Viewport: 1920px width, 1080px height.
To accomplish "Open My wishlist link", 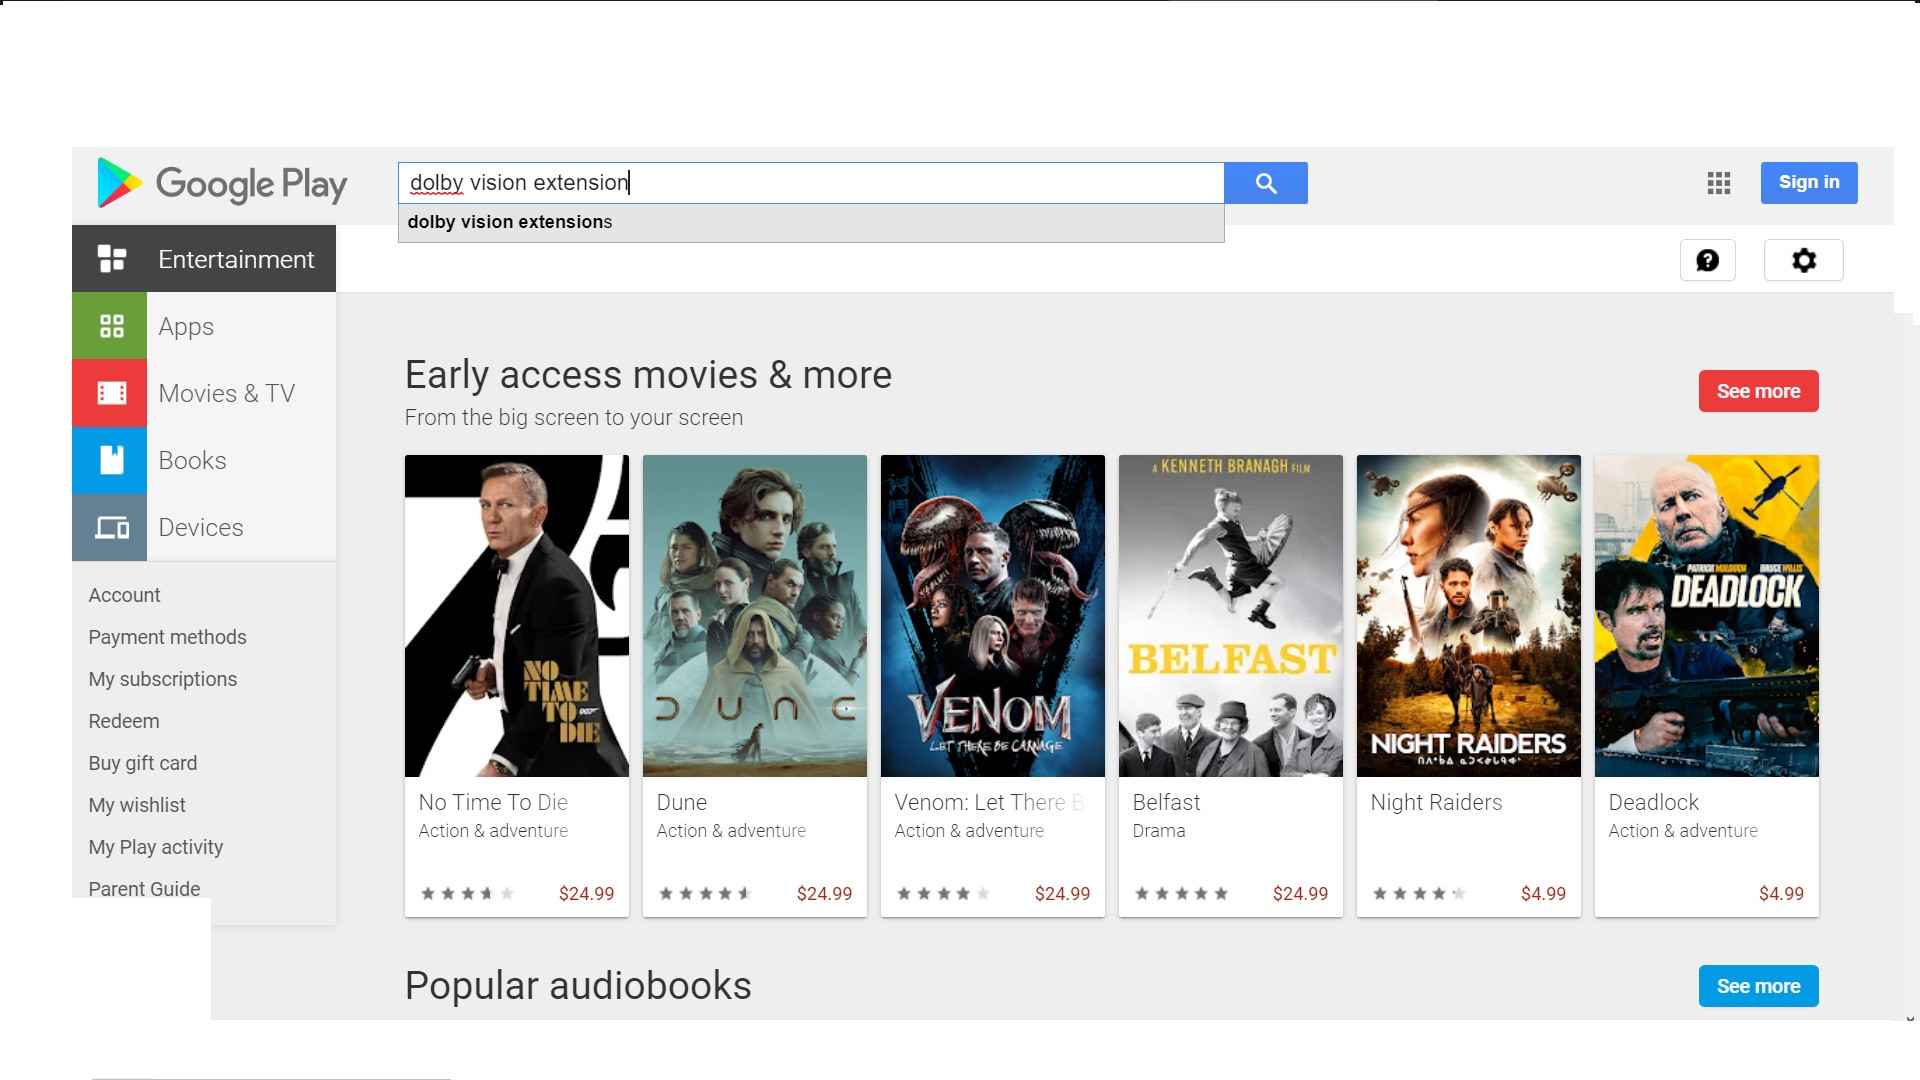I will [137, 805].
